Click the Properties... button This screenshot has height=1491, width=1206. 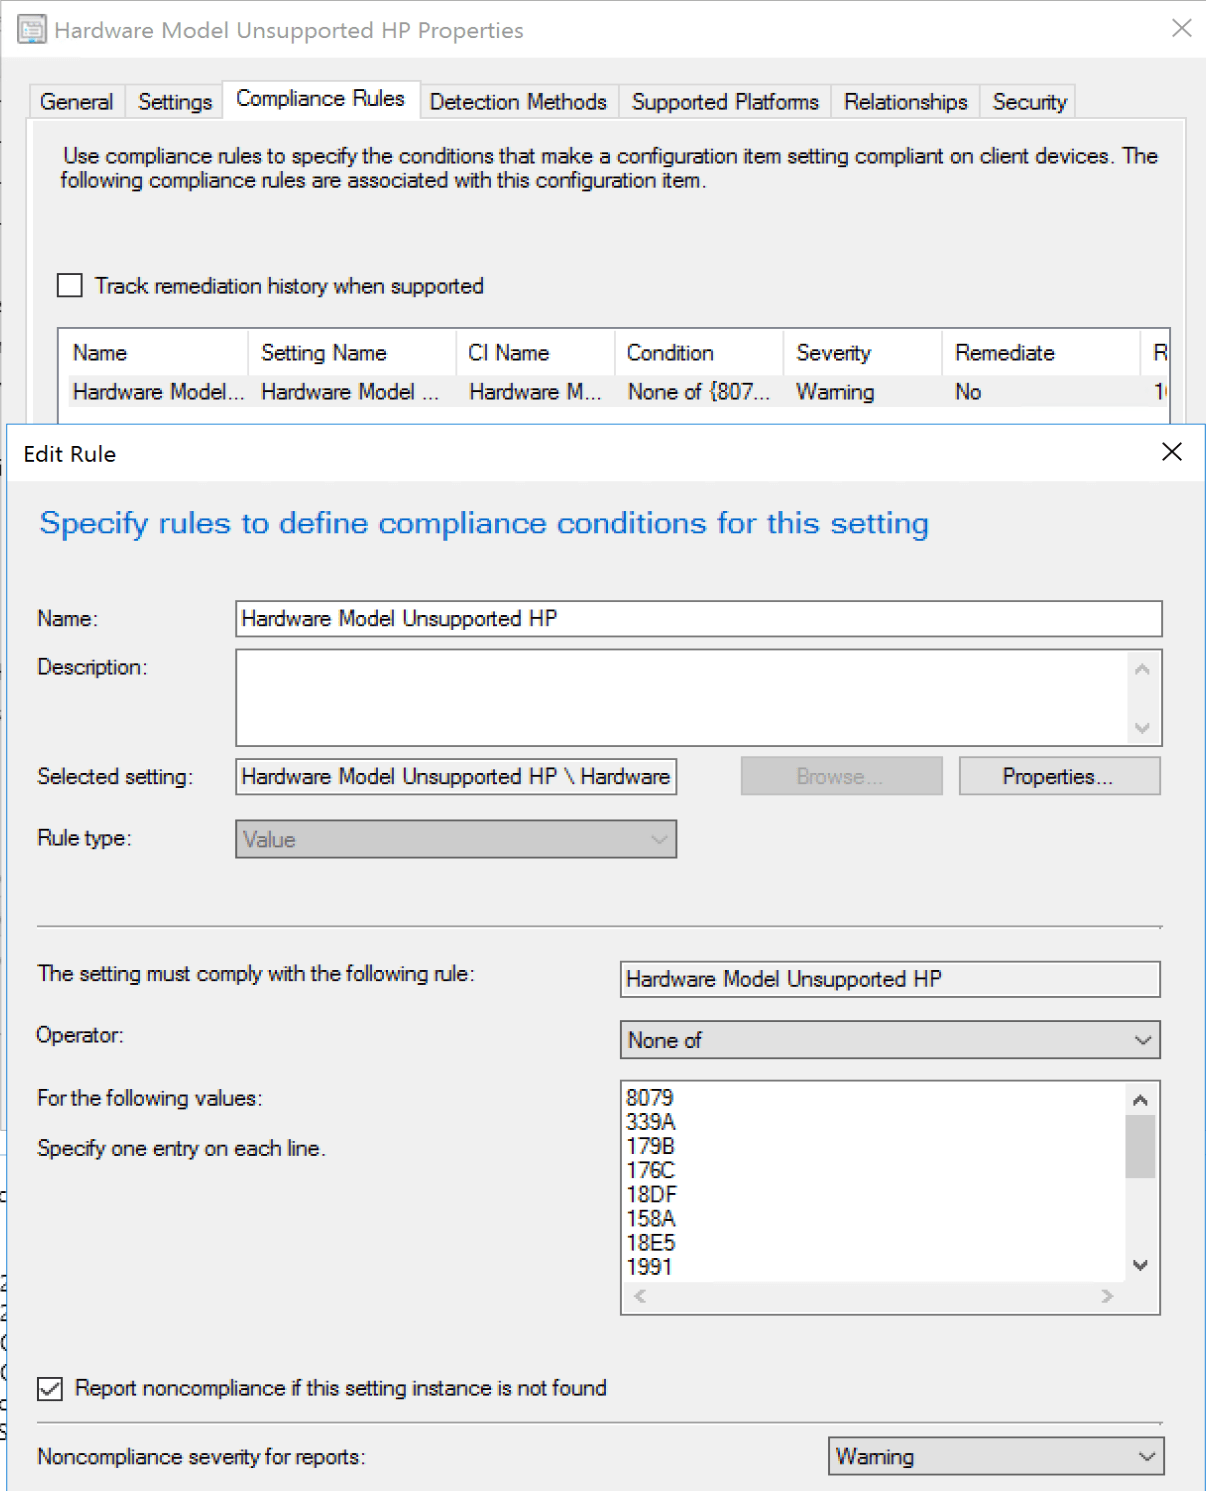(1058, 777)
